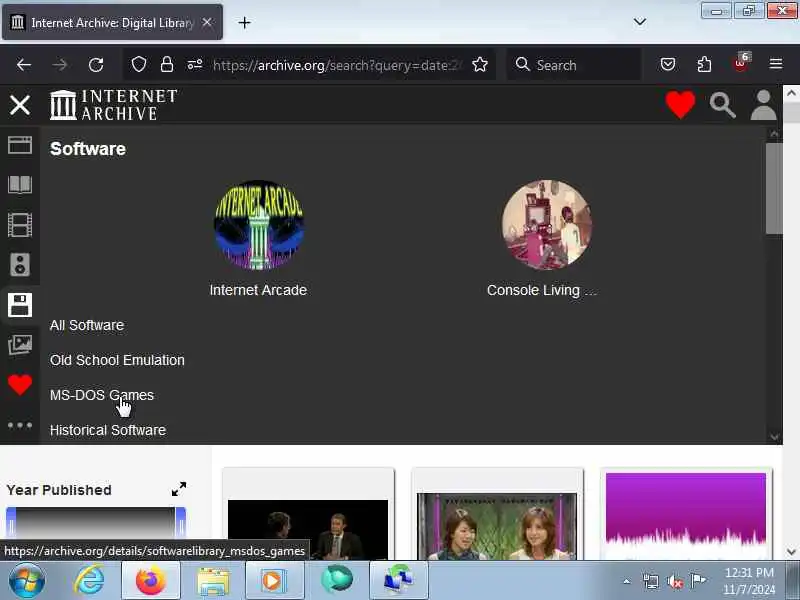Adjust right handle of year slider
The image size is (800, 600).
180,522
